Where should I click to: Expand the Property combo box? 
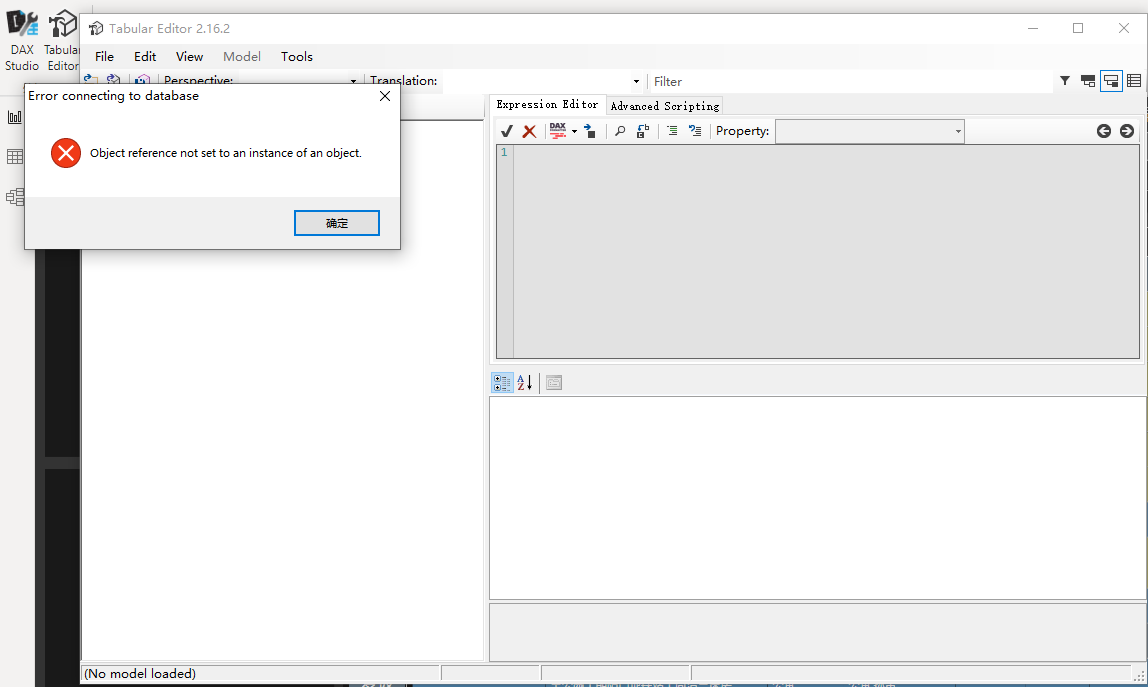[x=956, y=131]
